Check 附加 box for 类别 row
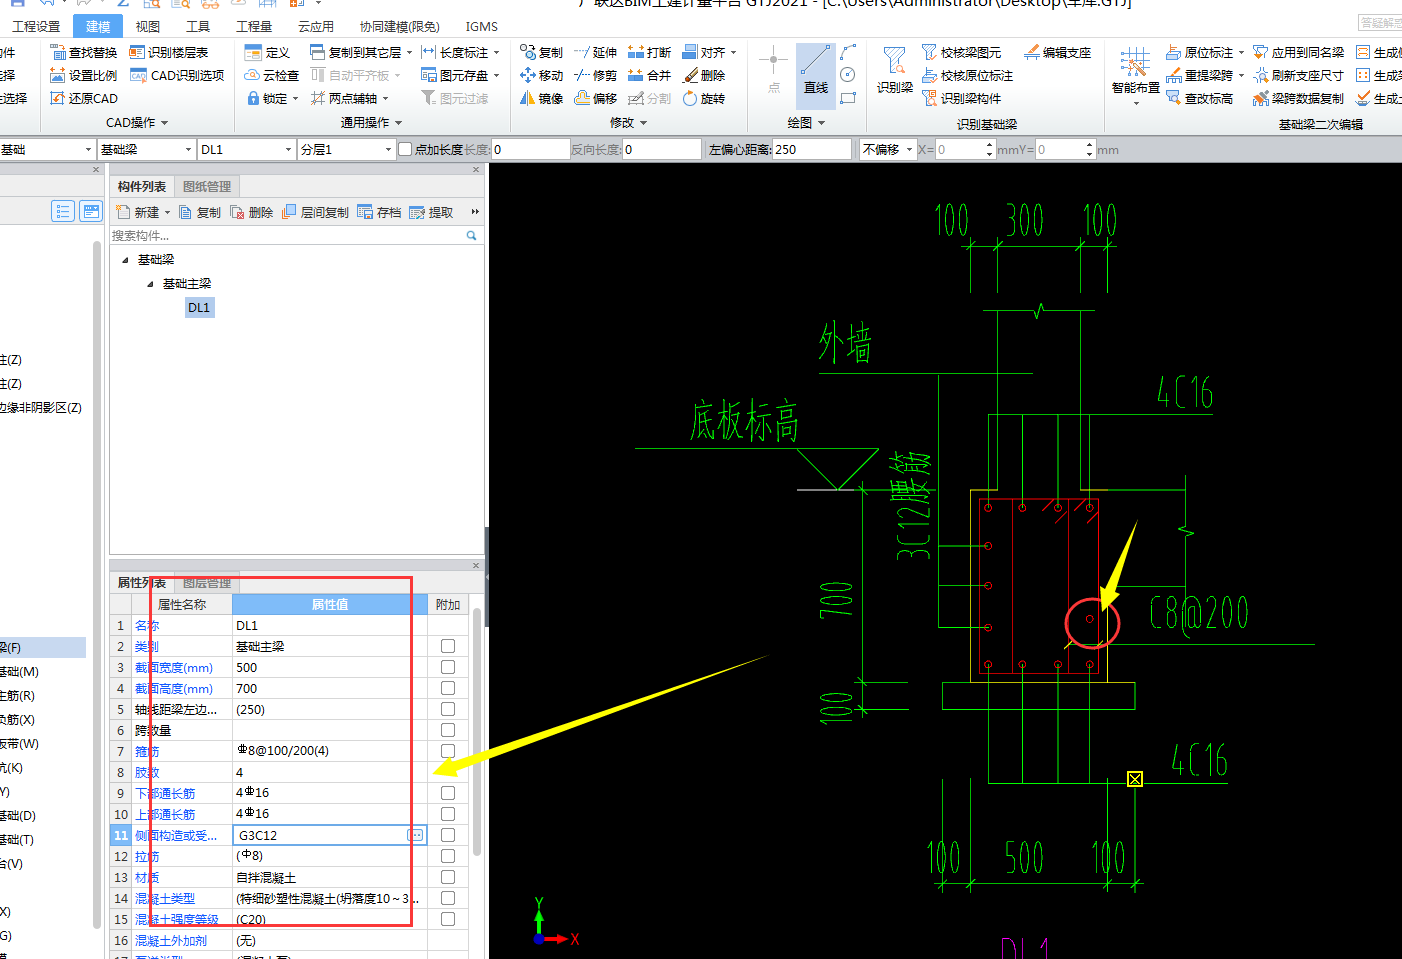The width and height of the screenshot is (1402, 959). (x=447, y=646)
